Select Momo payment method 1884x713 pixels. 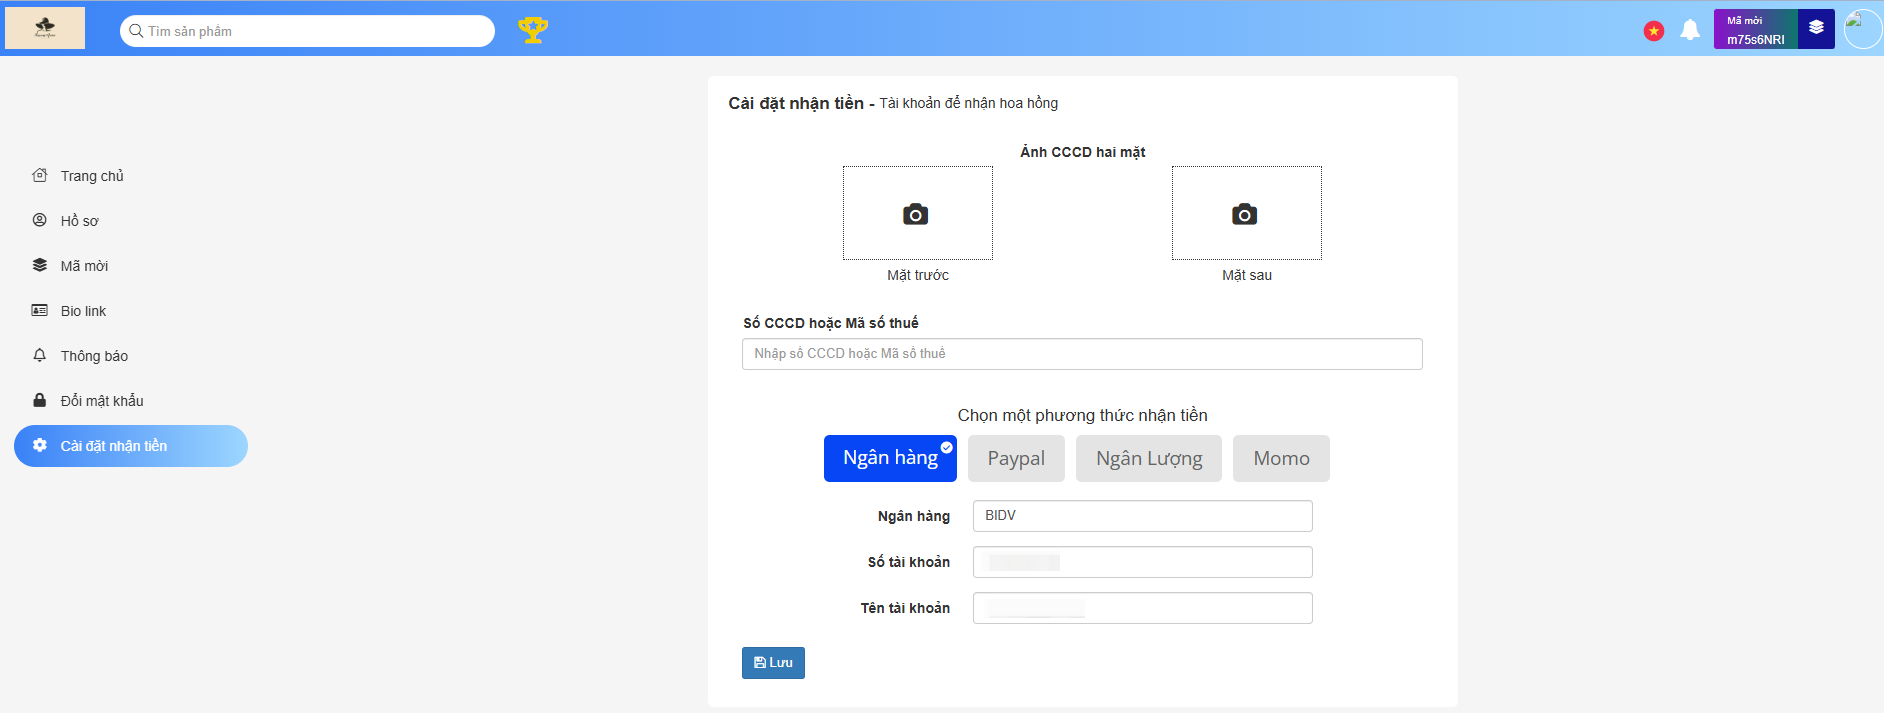pos(1281,458)
